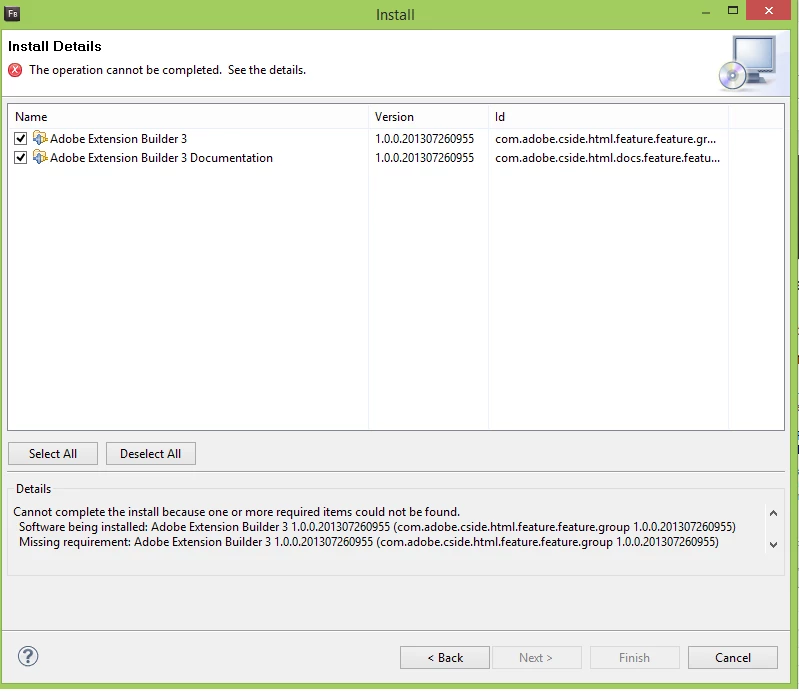Click version 1.0.0.201307260955 of Extension Builder 3 row
This screenshot has height=692, width=799.
point(424,139)
